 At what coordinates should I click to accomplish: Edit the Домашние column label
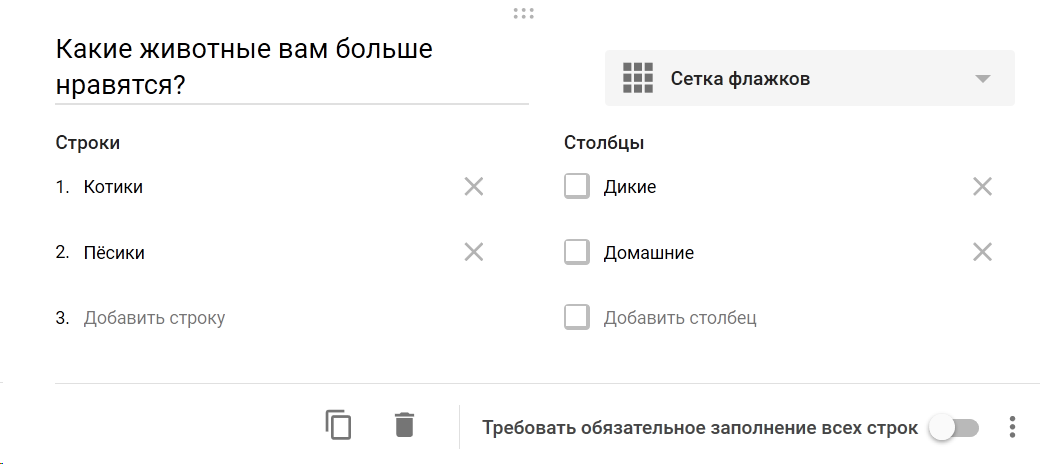pos(649,253)
